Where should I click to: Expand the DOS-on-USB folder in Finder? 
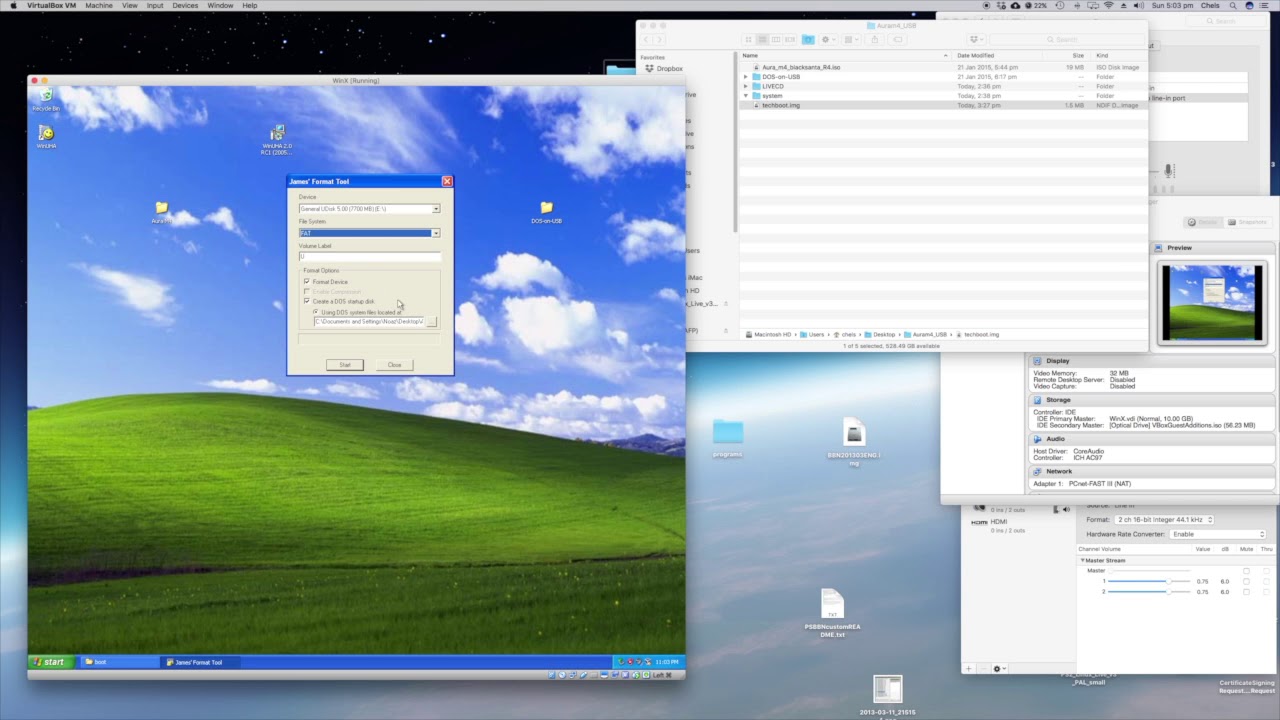tap(745, 77)
